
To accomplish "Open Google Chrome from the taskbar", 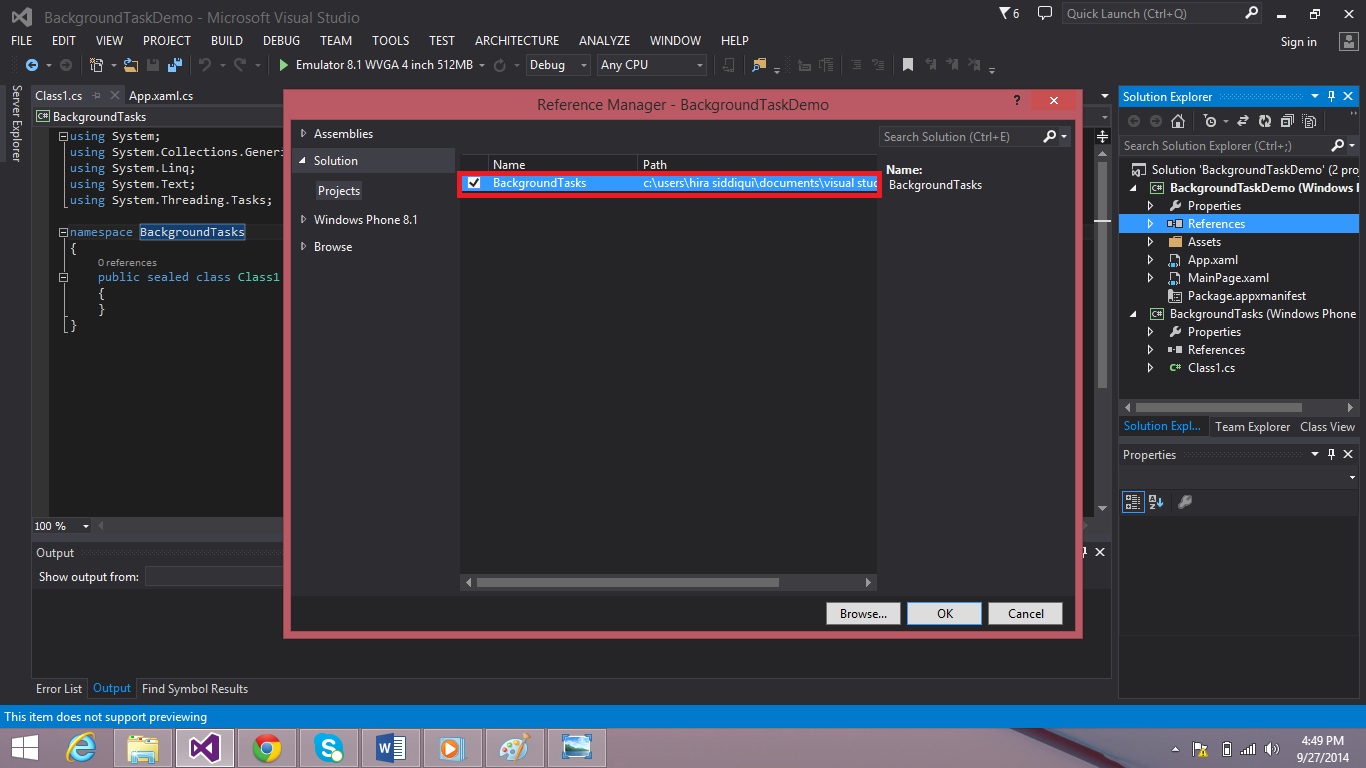I will click(x=266, y=747).
